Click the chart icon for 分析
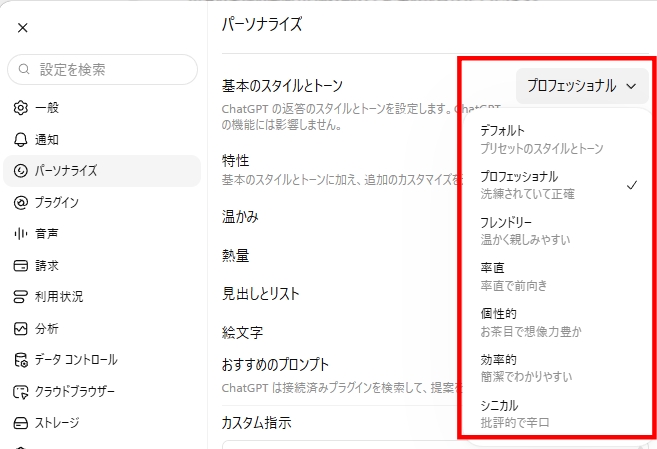This screenshot has width=657, height=449. point(21,328)
